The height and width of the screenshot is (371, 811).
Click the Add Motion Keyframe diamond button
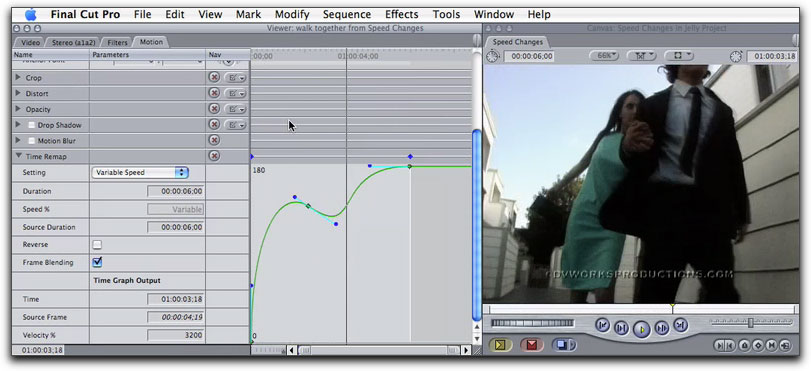[758, 345]
